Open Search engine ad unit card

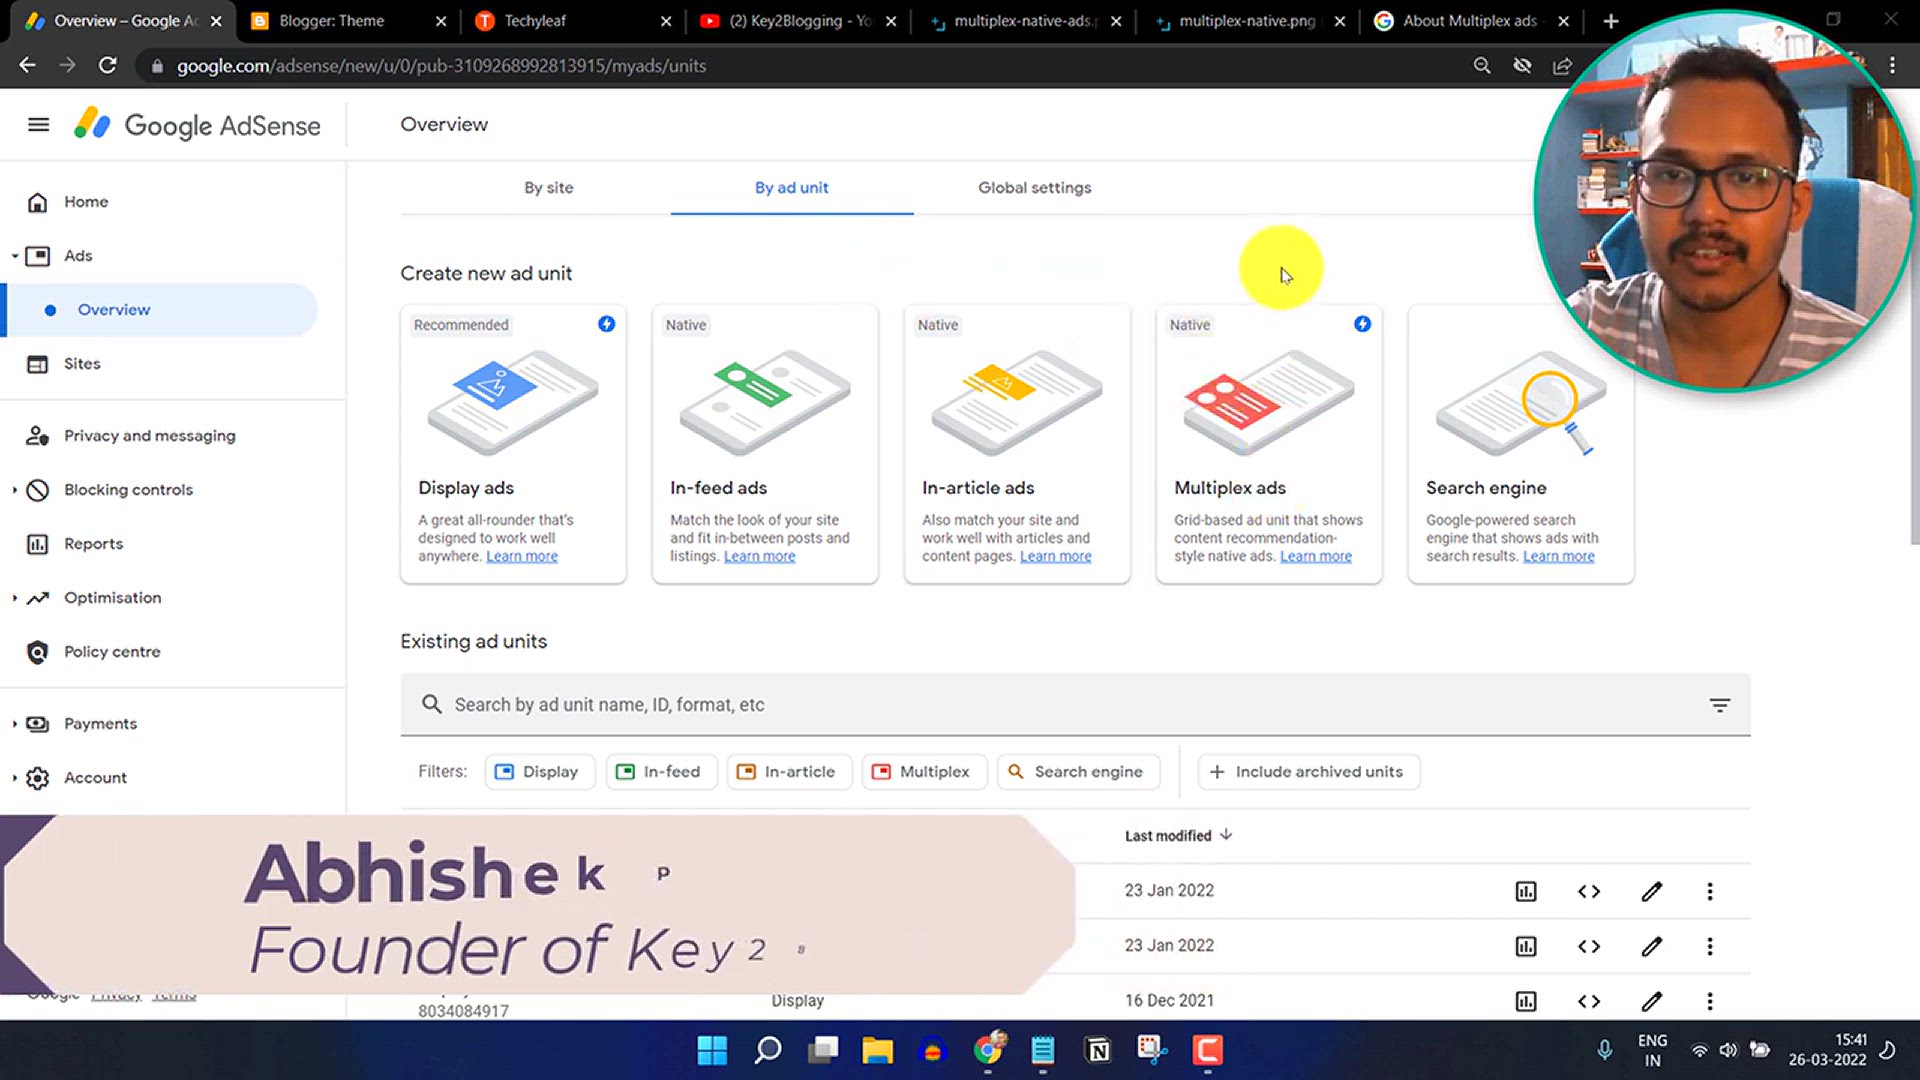(x=1521, y=444)
